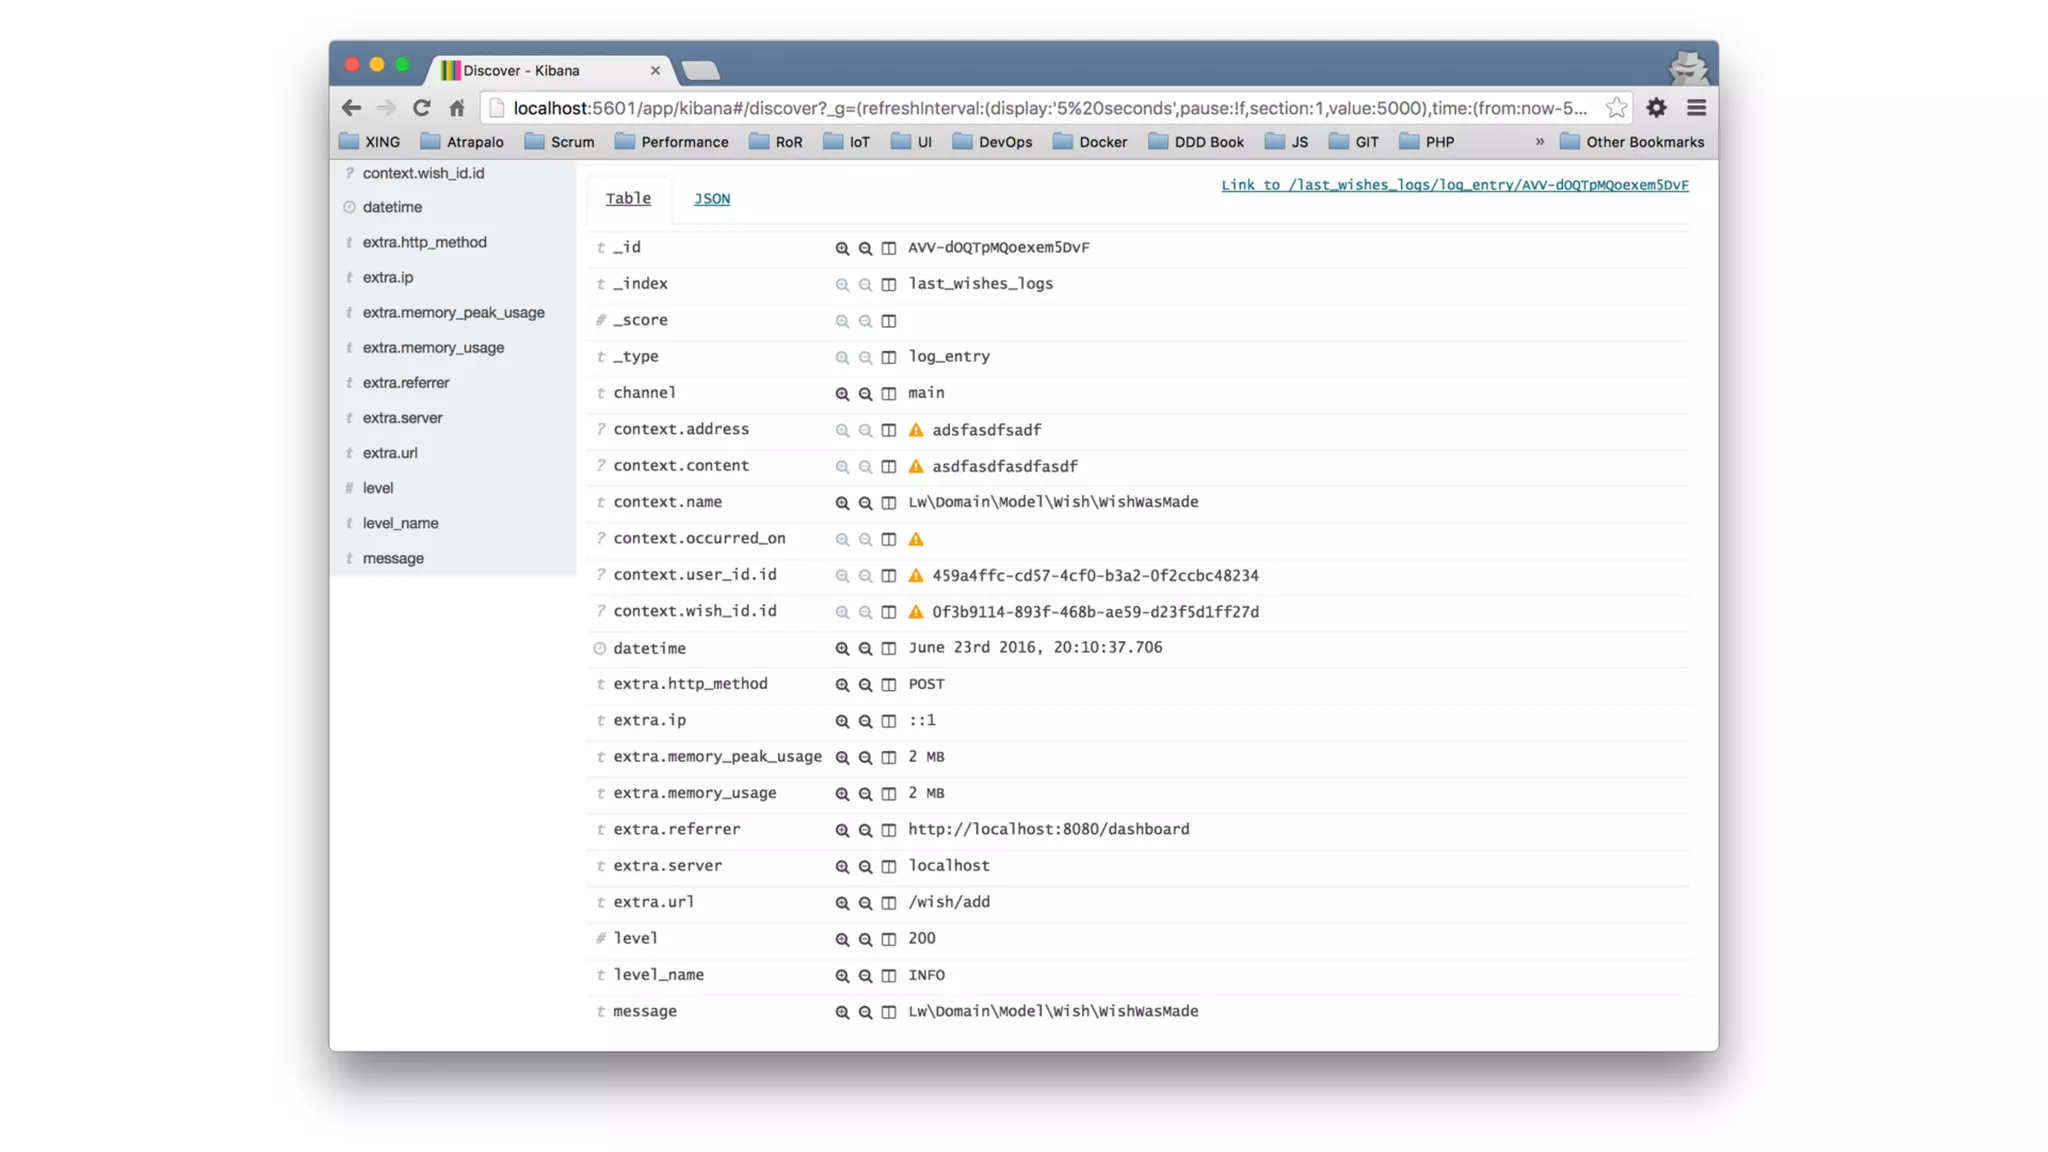Click warning icon on context.occurred_on row
This screenshot has height=1152, width=2048.
915,539
